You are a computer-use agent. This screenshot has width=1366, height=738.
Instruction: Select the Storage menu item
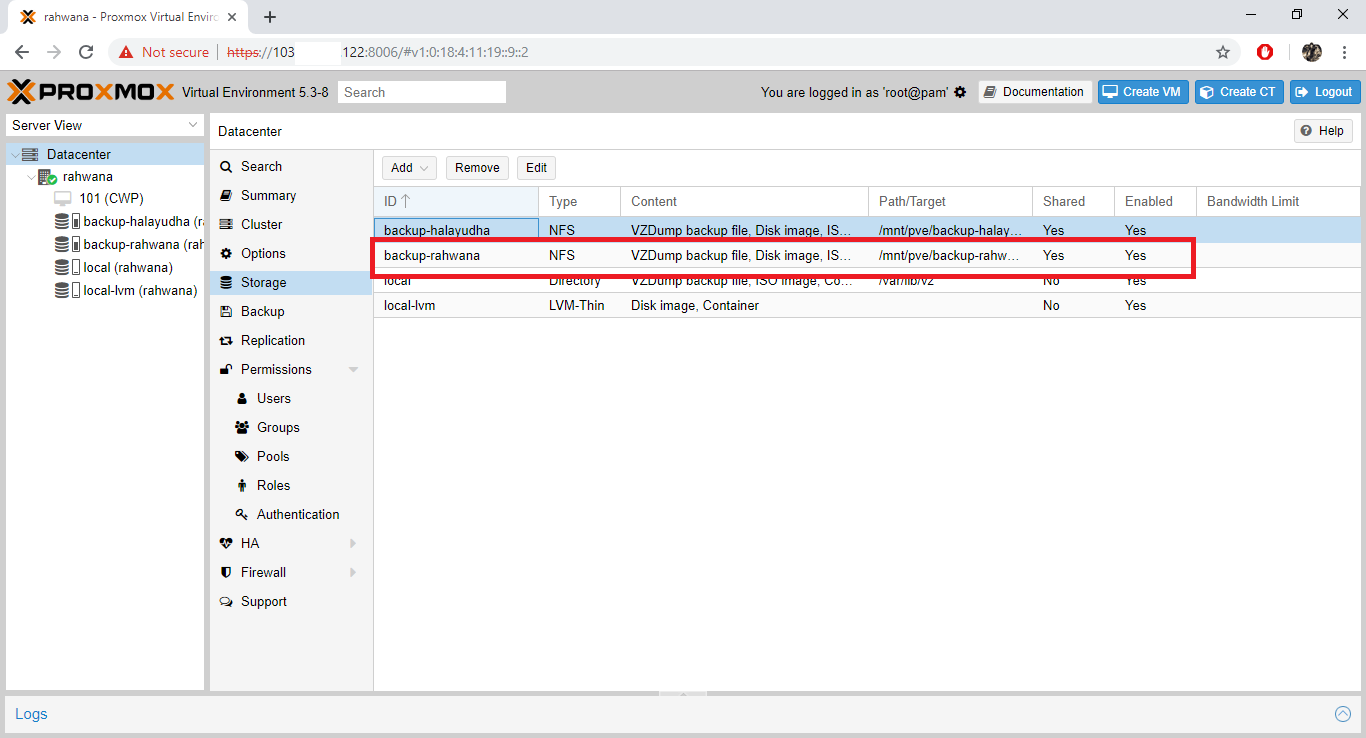291,283
